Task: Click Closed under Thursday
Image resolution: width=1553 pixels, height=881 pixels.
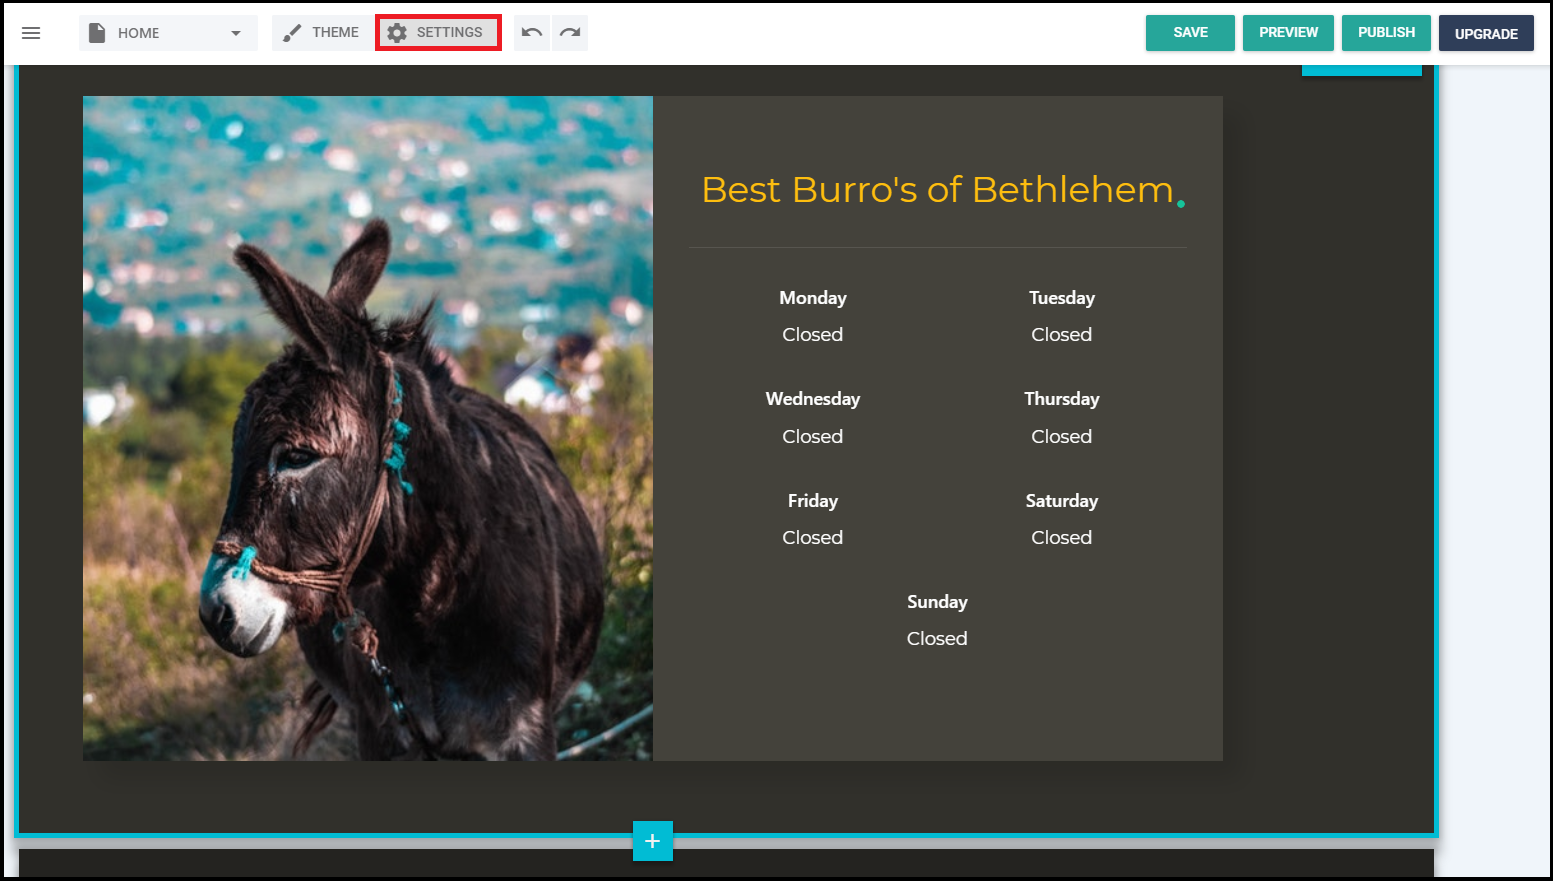Action: pos(1062,437)
